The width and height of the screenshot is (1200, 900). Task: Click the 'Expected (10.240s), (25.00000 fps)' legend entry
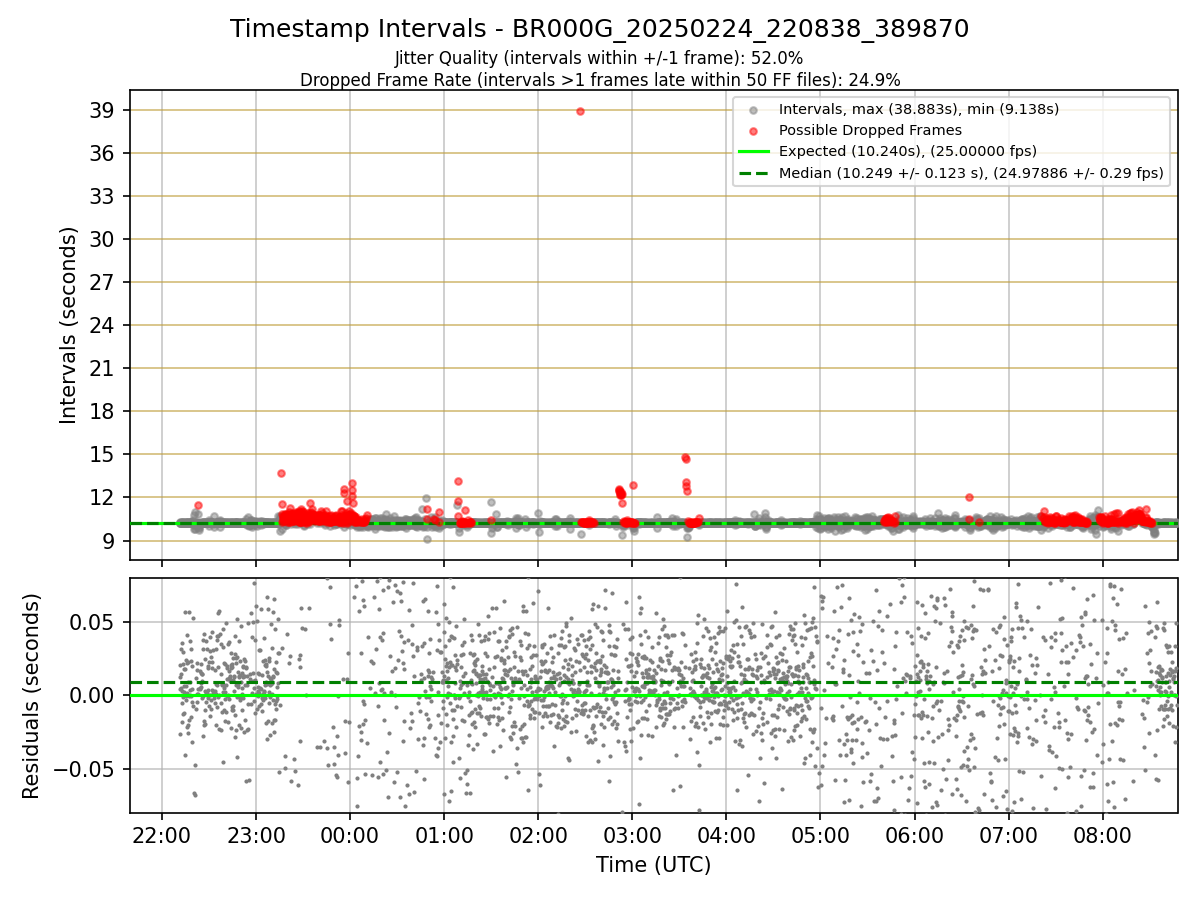[x=907, y=151]
